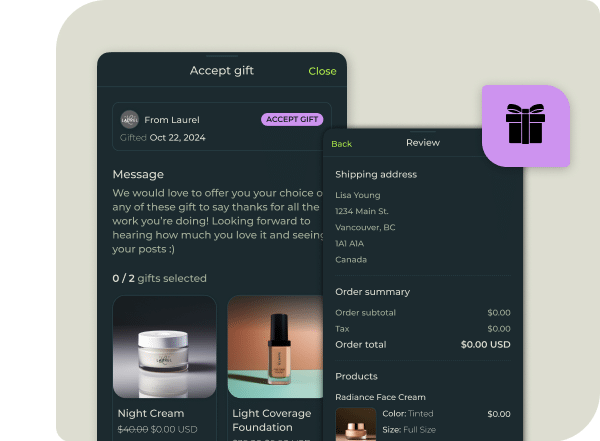Viewport: 600px width, 441px height.
Task: Click the Radiance Face Cream product name
Action: [x=380, y=397]
